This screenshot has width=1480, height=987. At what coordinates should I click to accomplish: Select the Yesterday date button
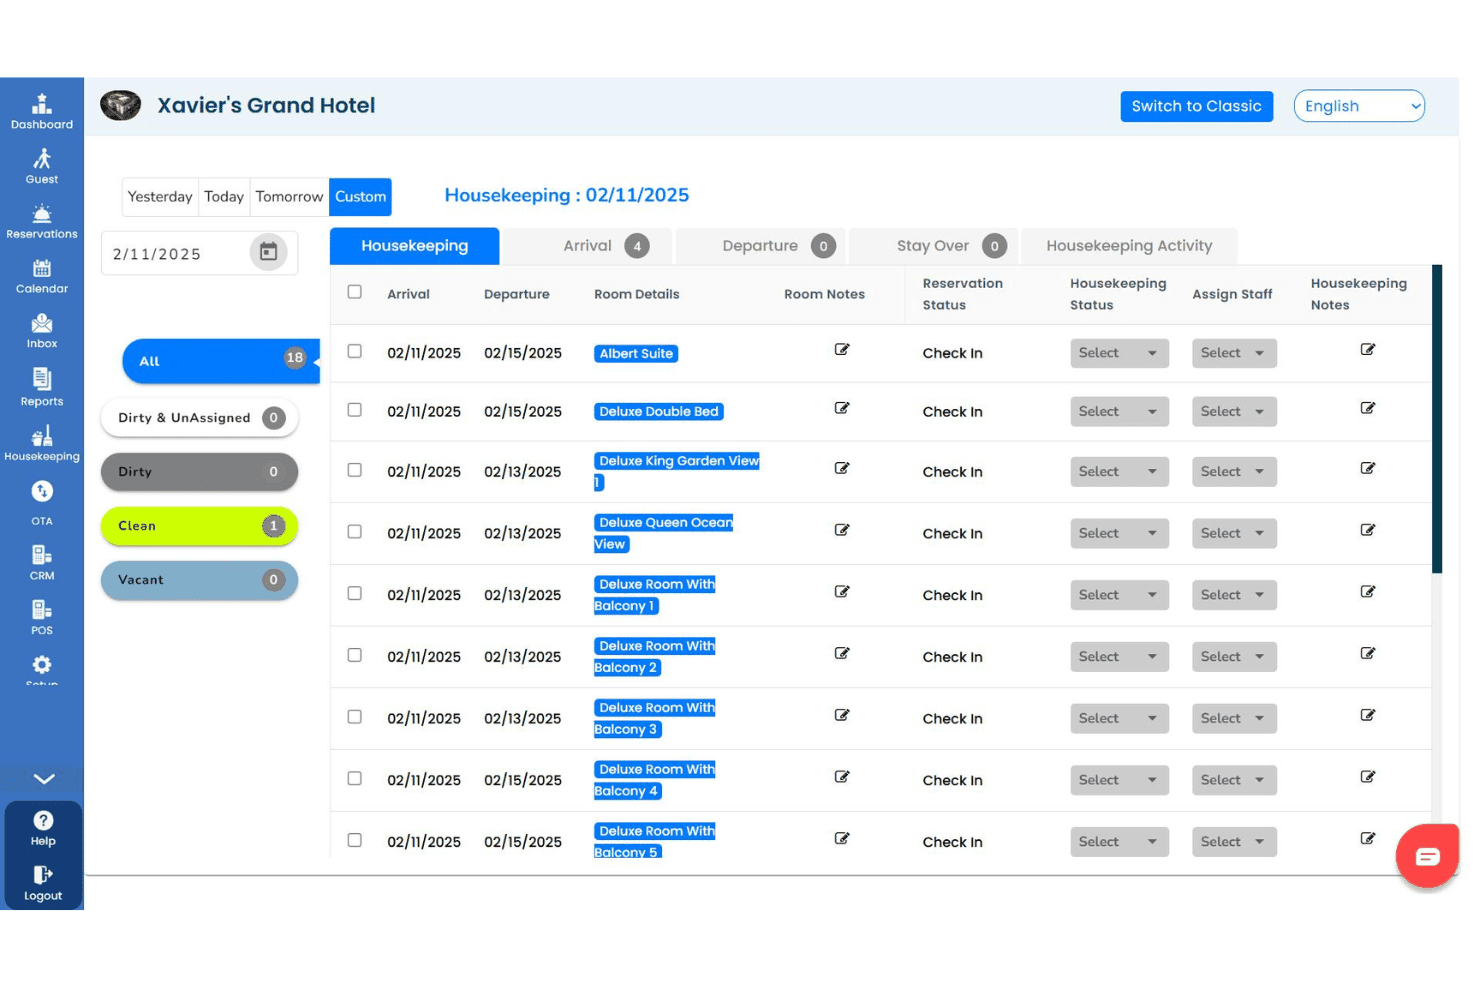point(160,197)
